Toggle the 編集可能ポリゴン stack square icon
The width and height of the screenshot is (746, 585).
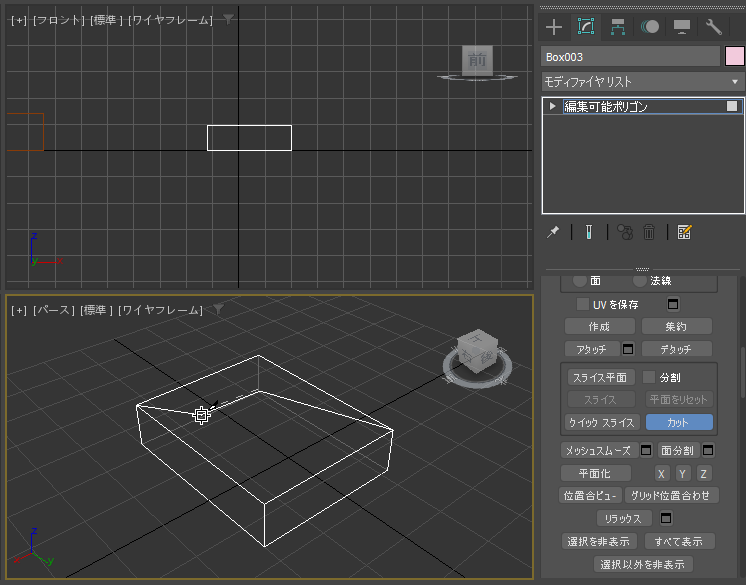[732, 106]
